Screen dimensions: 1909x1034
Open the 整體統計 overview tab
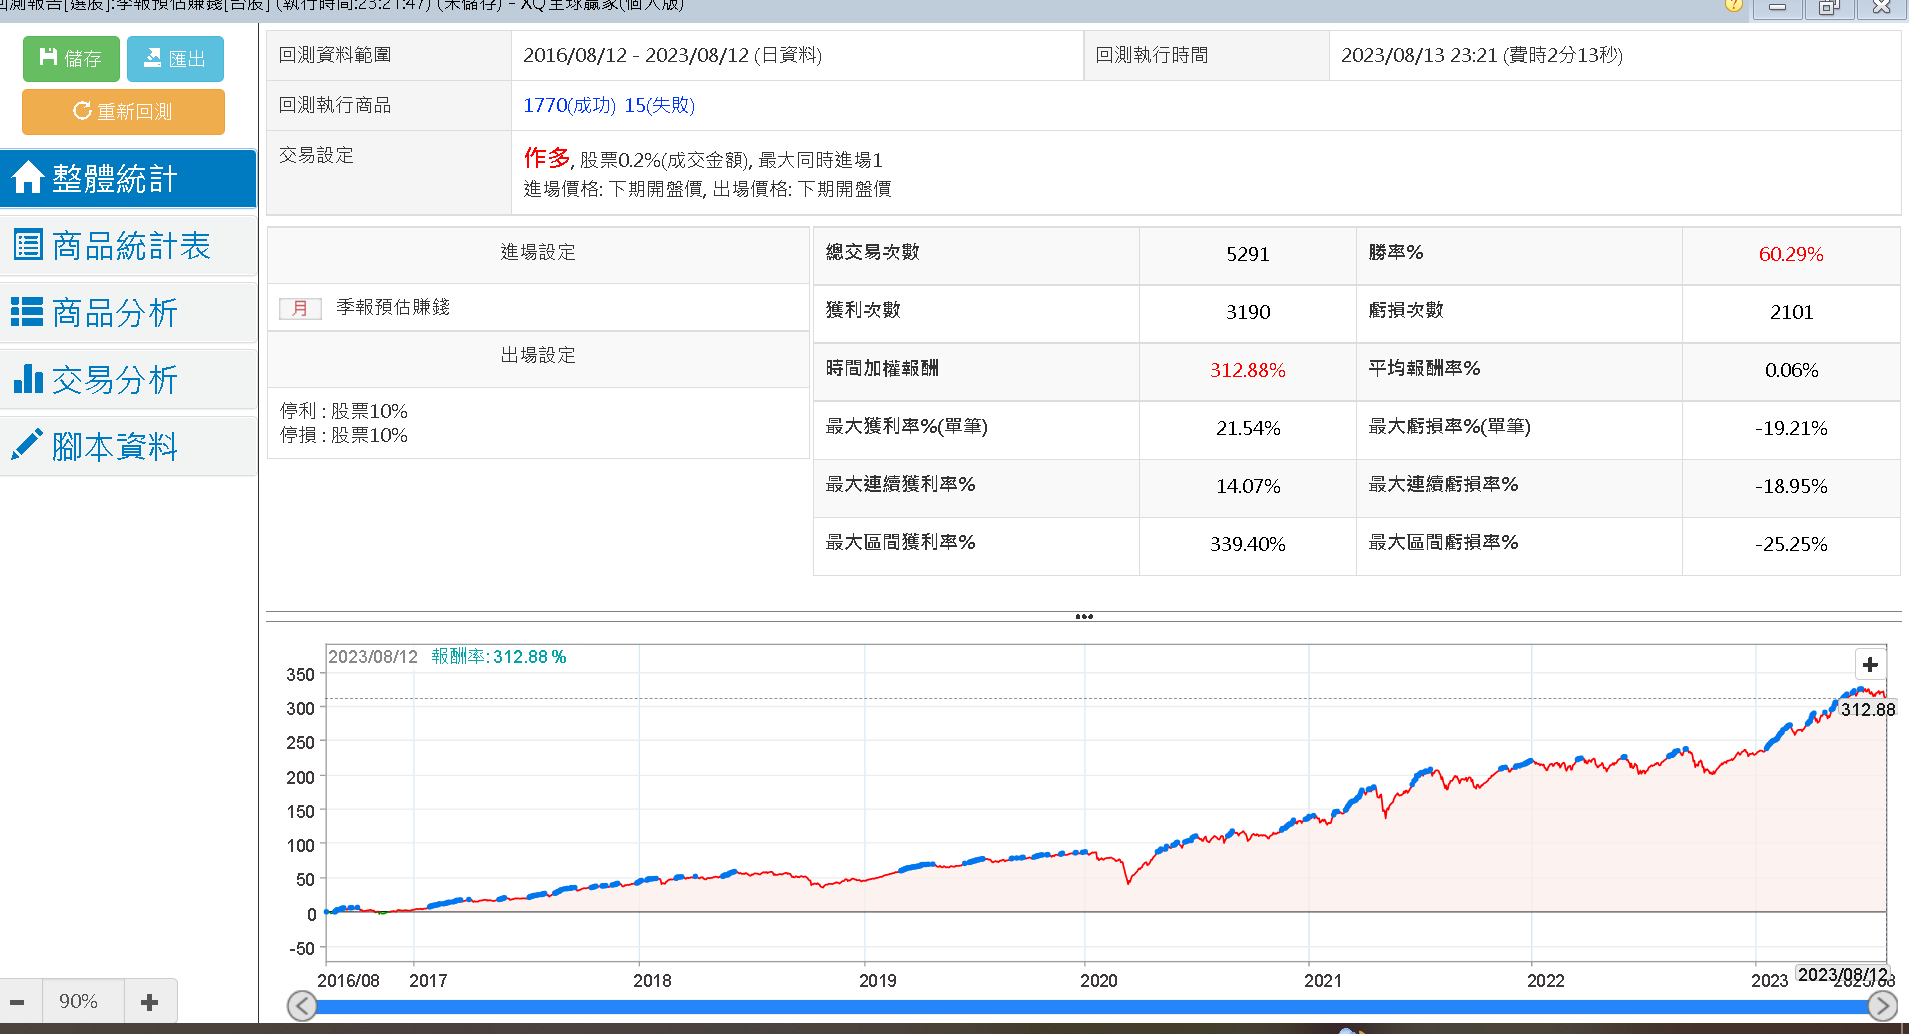[128, 179]
